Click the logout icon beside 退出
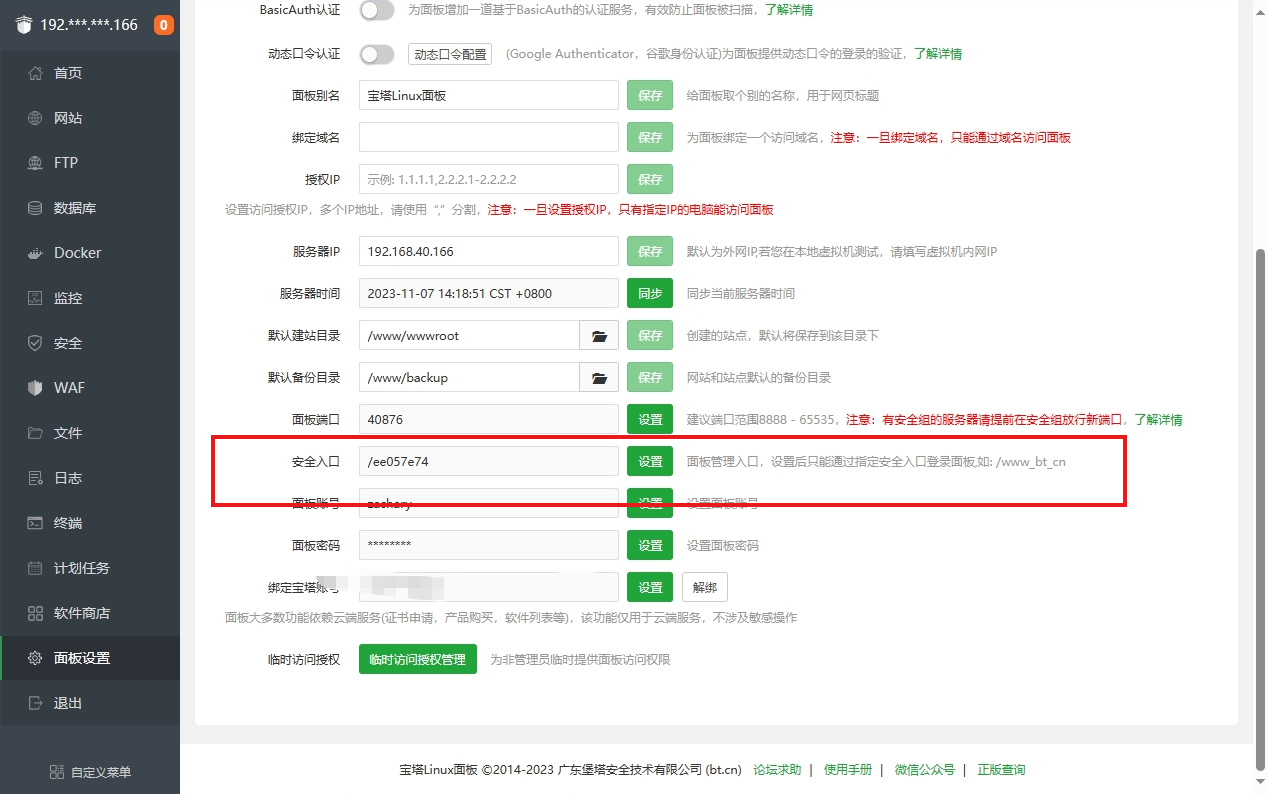The height and width of the screenshot is (794, 1268). coord(36,703)
